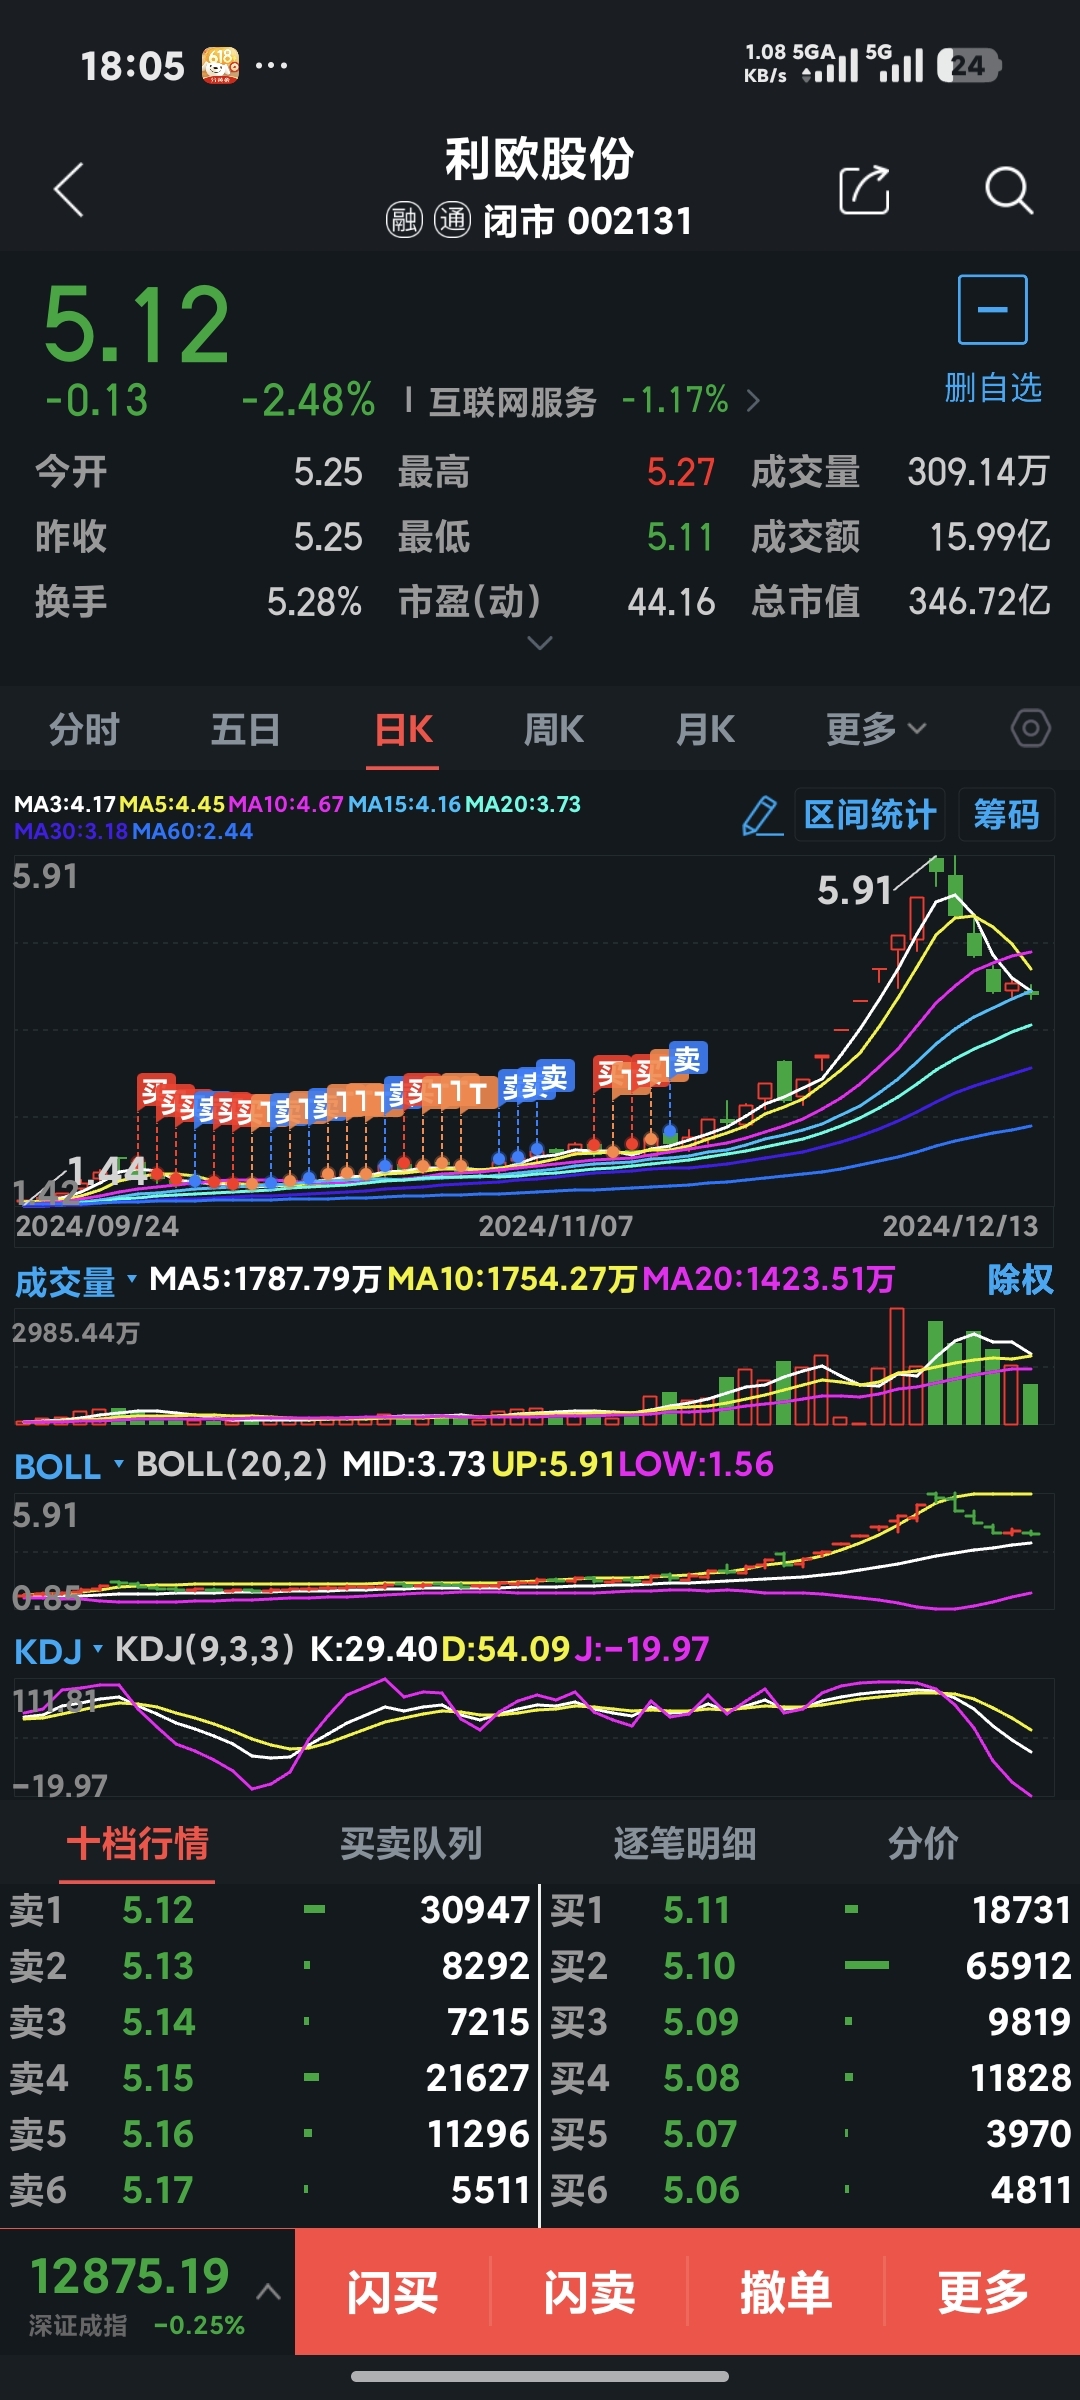Image resolution: width=1080 pixels, height=2400 pixels.
Task: Tap the pencil drawing tool icon
Action: (x=762, y=816)
